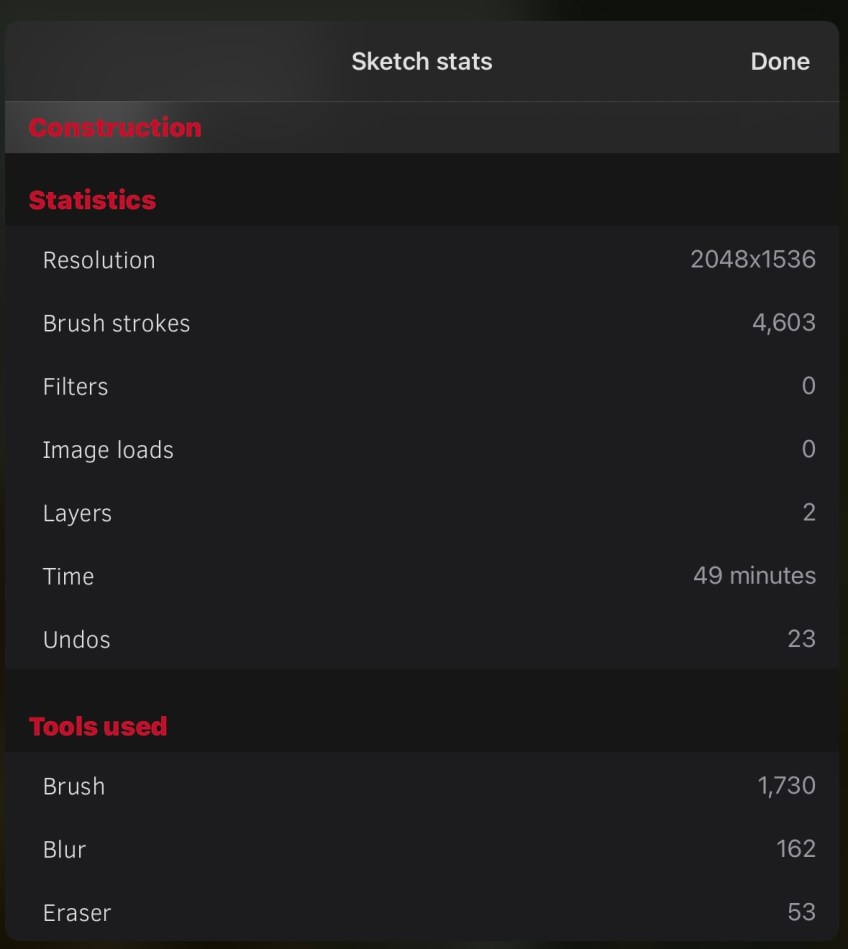Select the Image loads row label

tap(108, 450)
